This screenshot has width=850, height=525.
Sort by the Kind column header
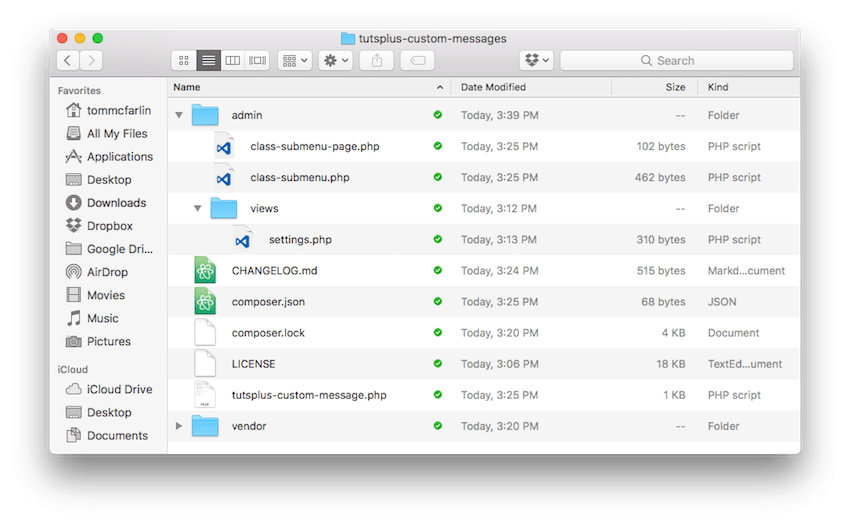pyautogui.click(x=718, y=87)
